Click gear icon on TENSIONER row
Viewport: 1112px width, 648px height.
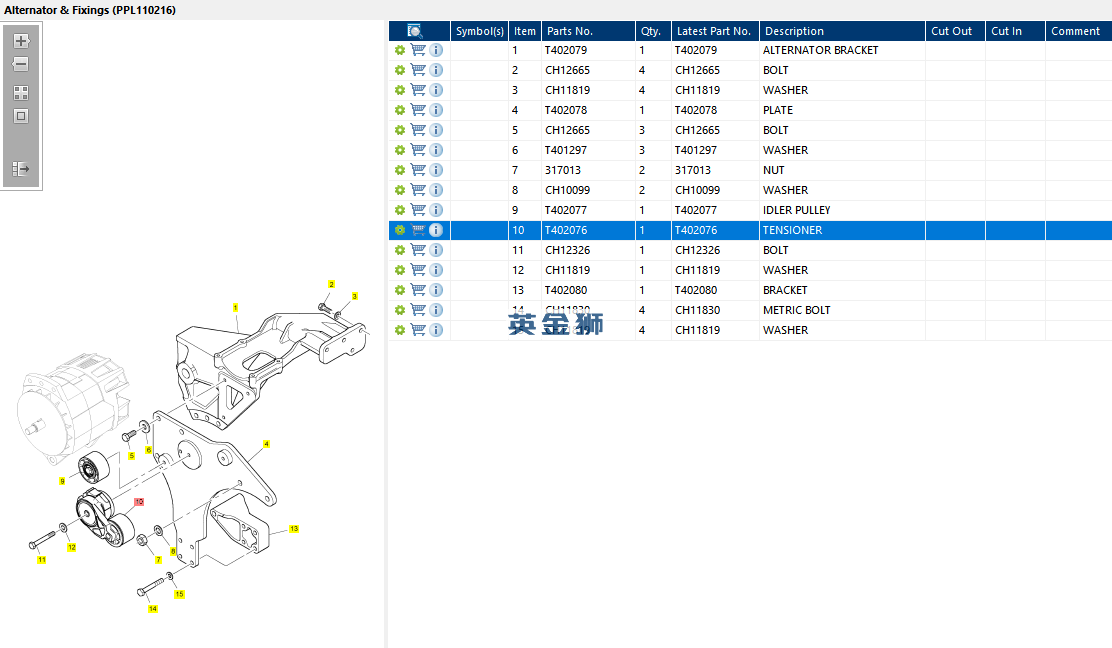(400, 230)
